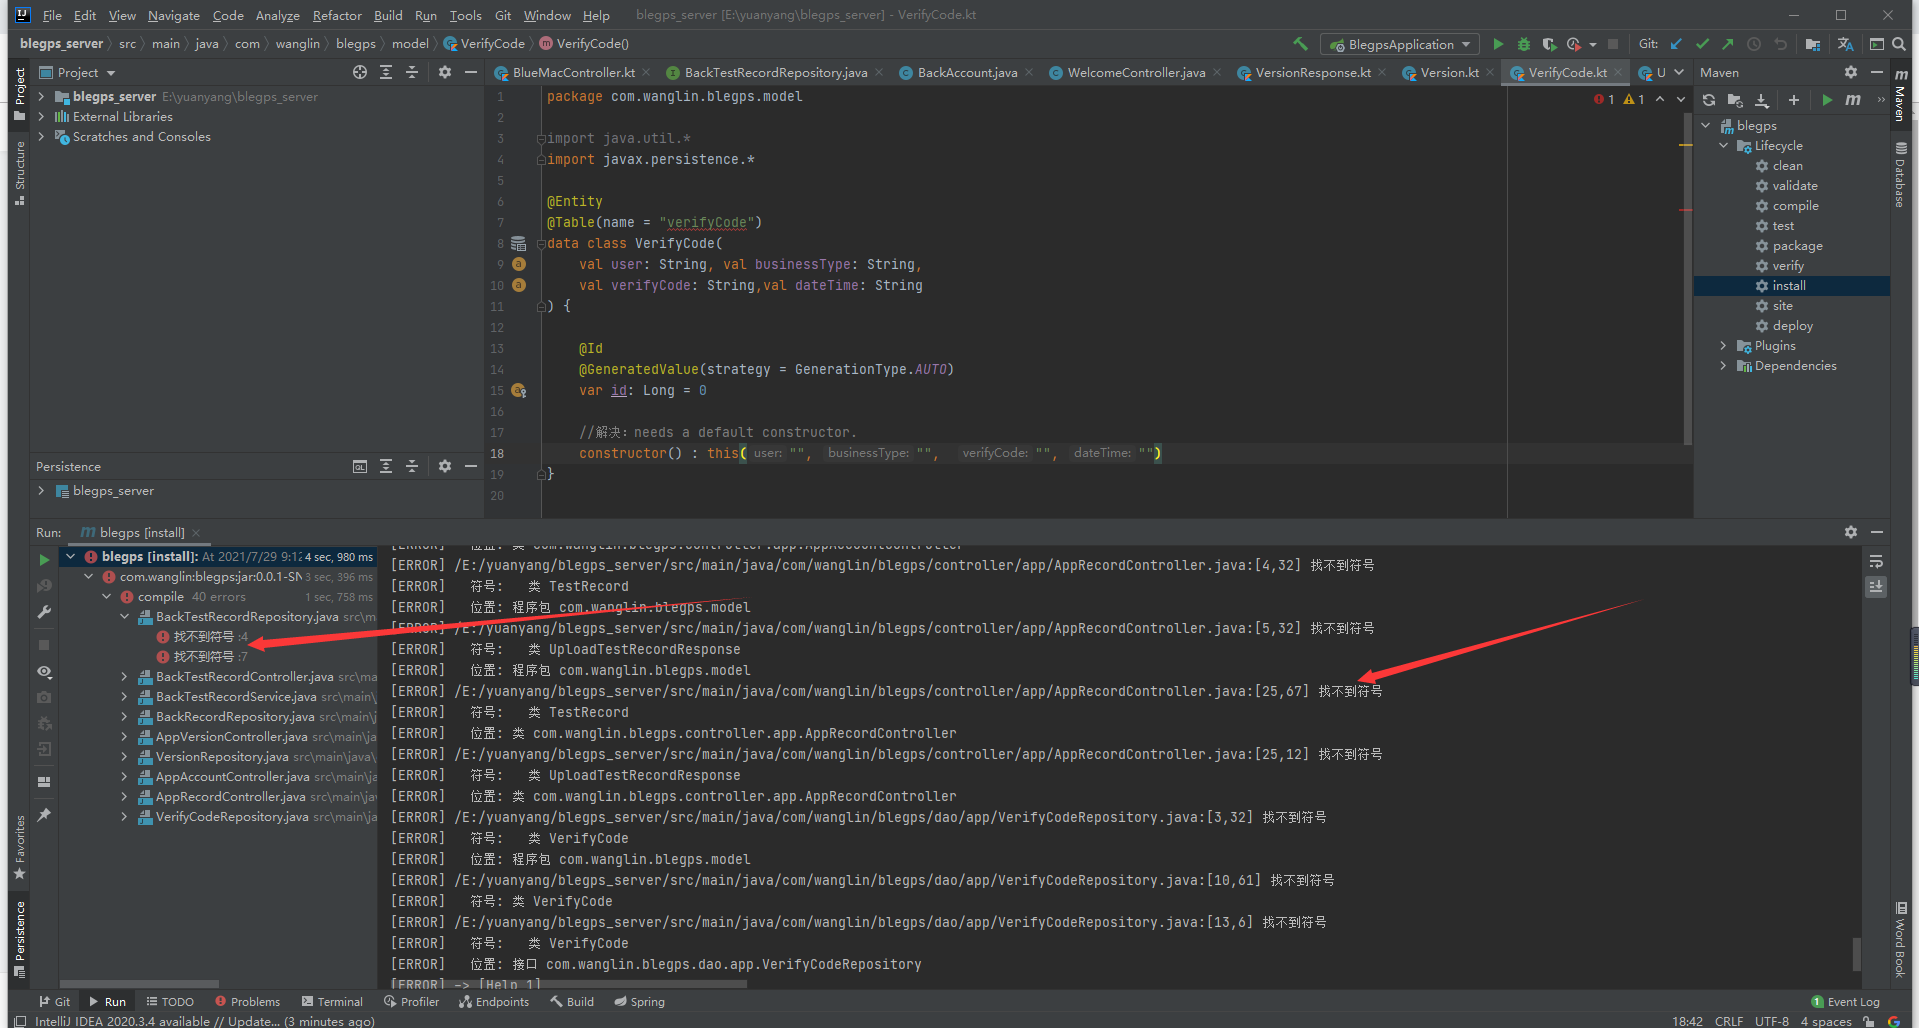Open search everywhere magnifier icon
The image size is (1919, 1028).
click(x=1898, y=44)
